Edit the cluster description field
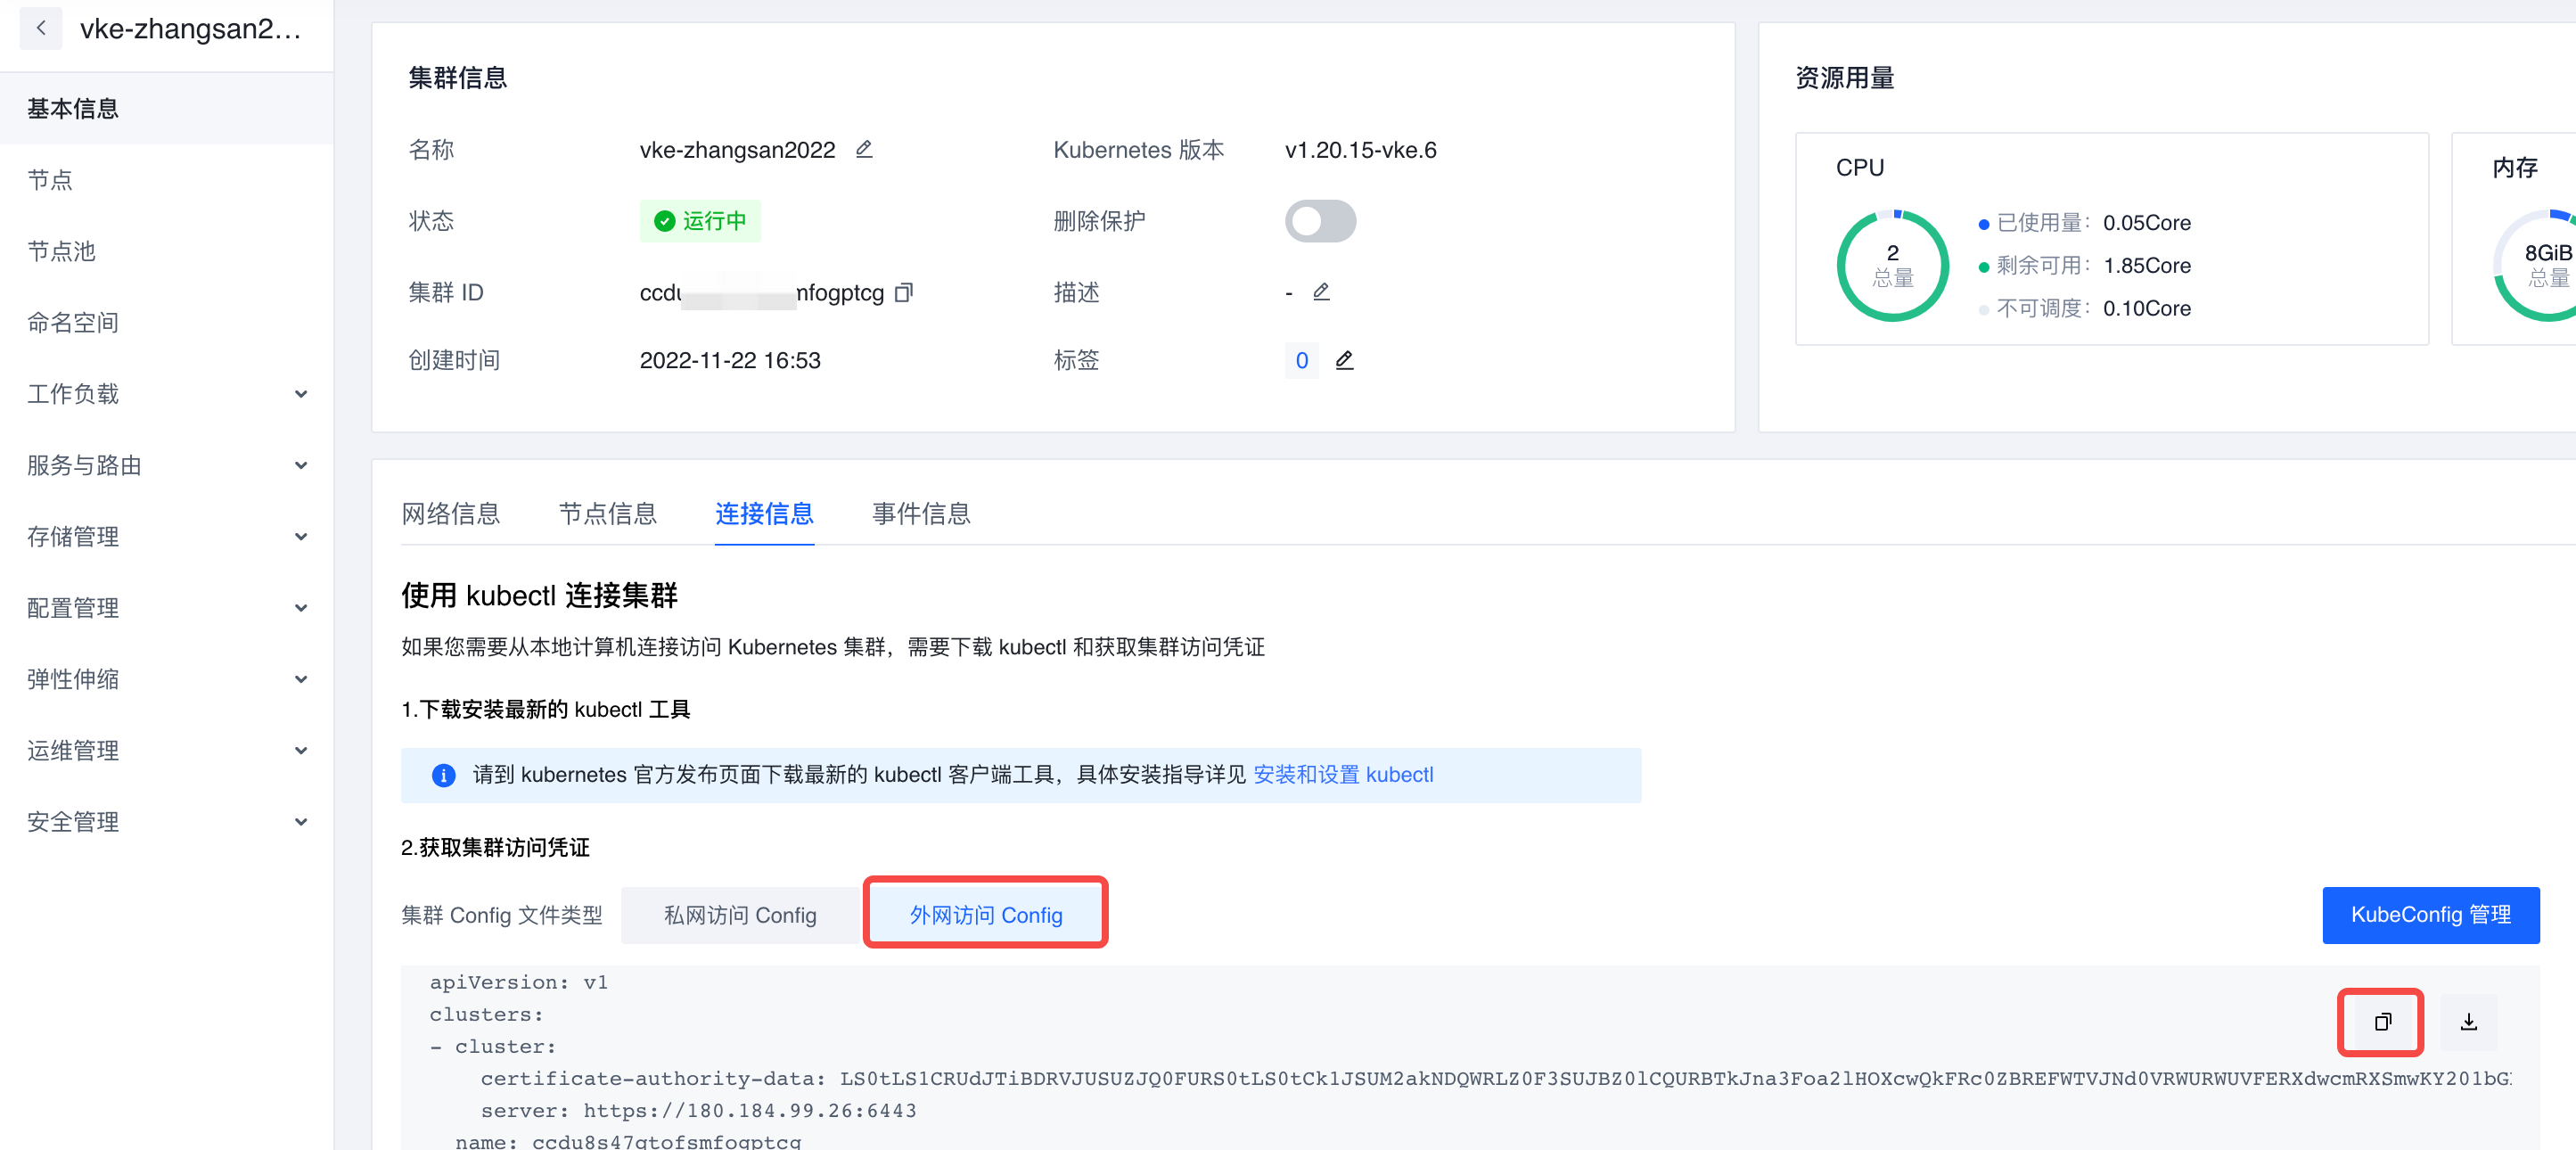Viewport: 2576px width, 1150px height. click(x=1321, y=291)
